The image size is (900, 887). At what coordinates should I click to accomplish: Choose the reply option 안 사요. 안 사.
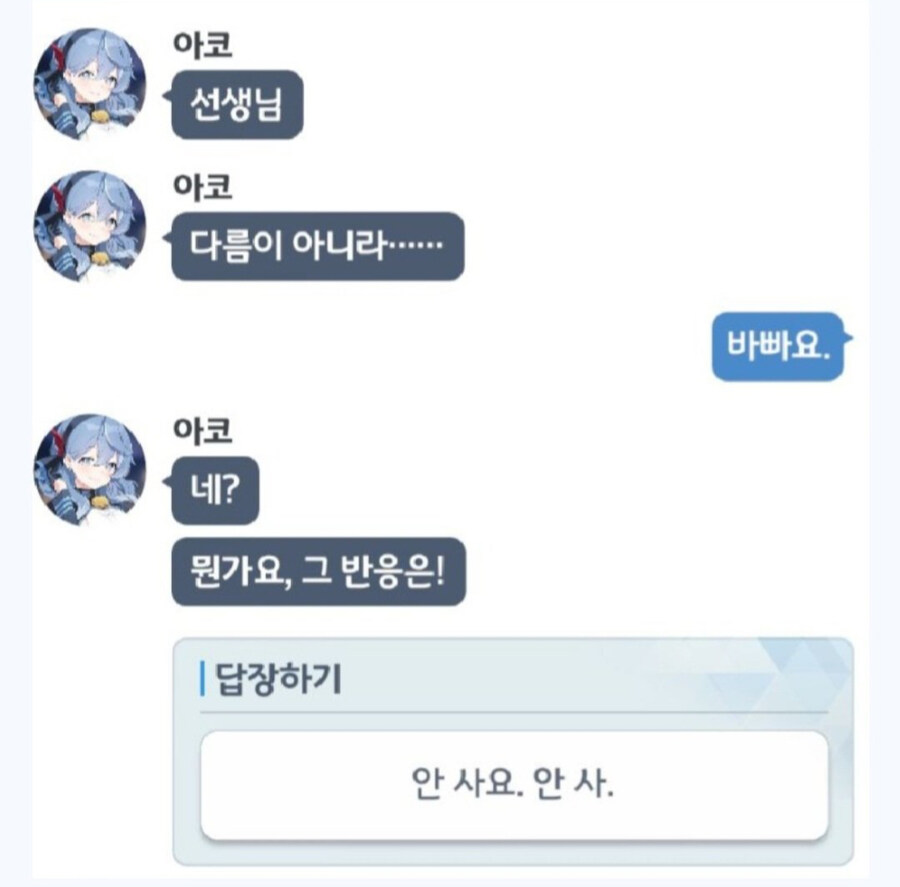[x=514, y=785]
